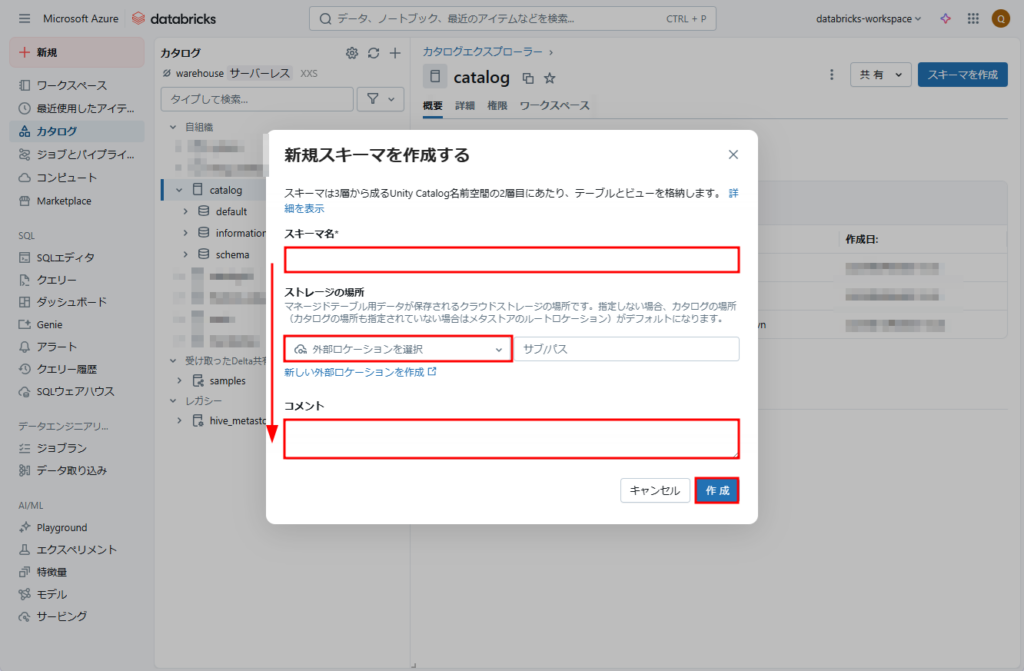Open Genie in the sidebar
This screenshot has width=1024, height=671.
coord(77,324)
